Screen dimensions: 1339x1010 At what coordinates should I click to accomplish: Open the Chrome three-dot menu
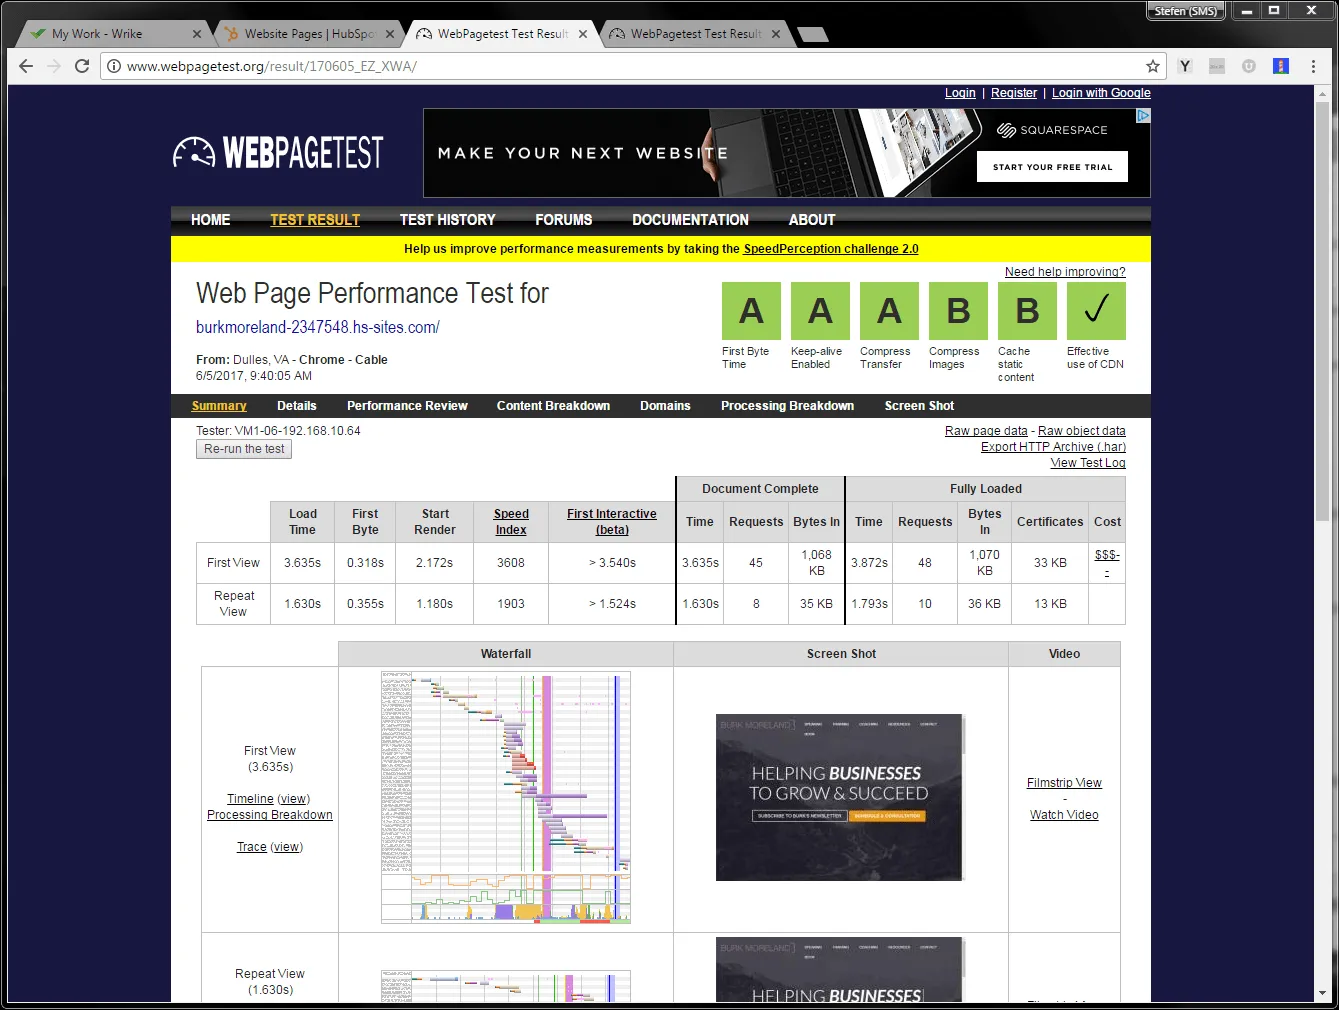pos(1312,66)
